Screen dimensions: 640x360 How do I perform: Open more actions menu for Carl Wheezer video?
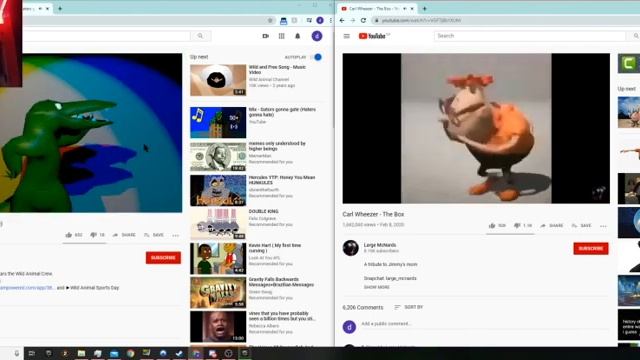(x=603, y=226)
